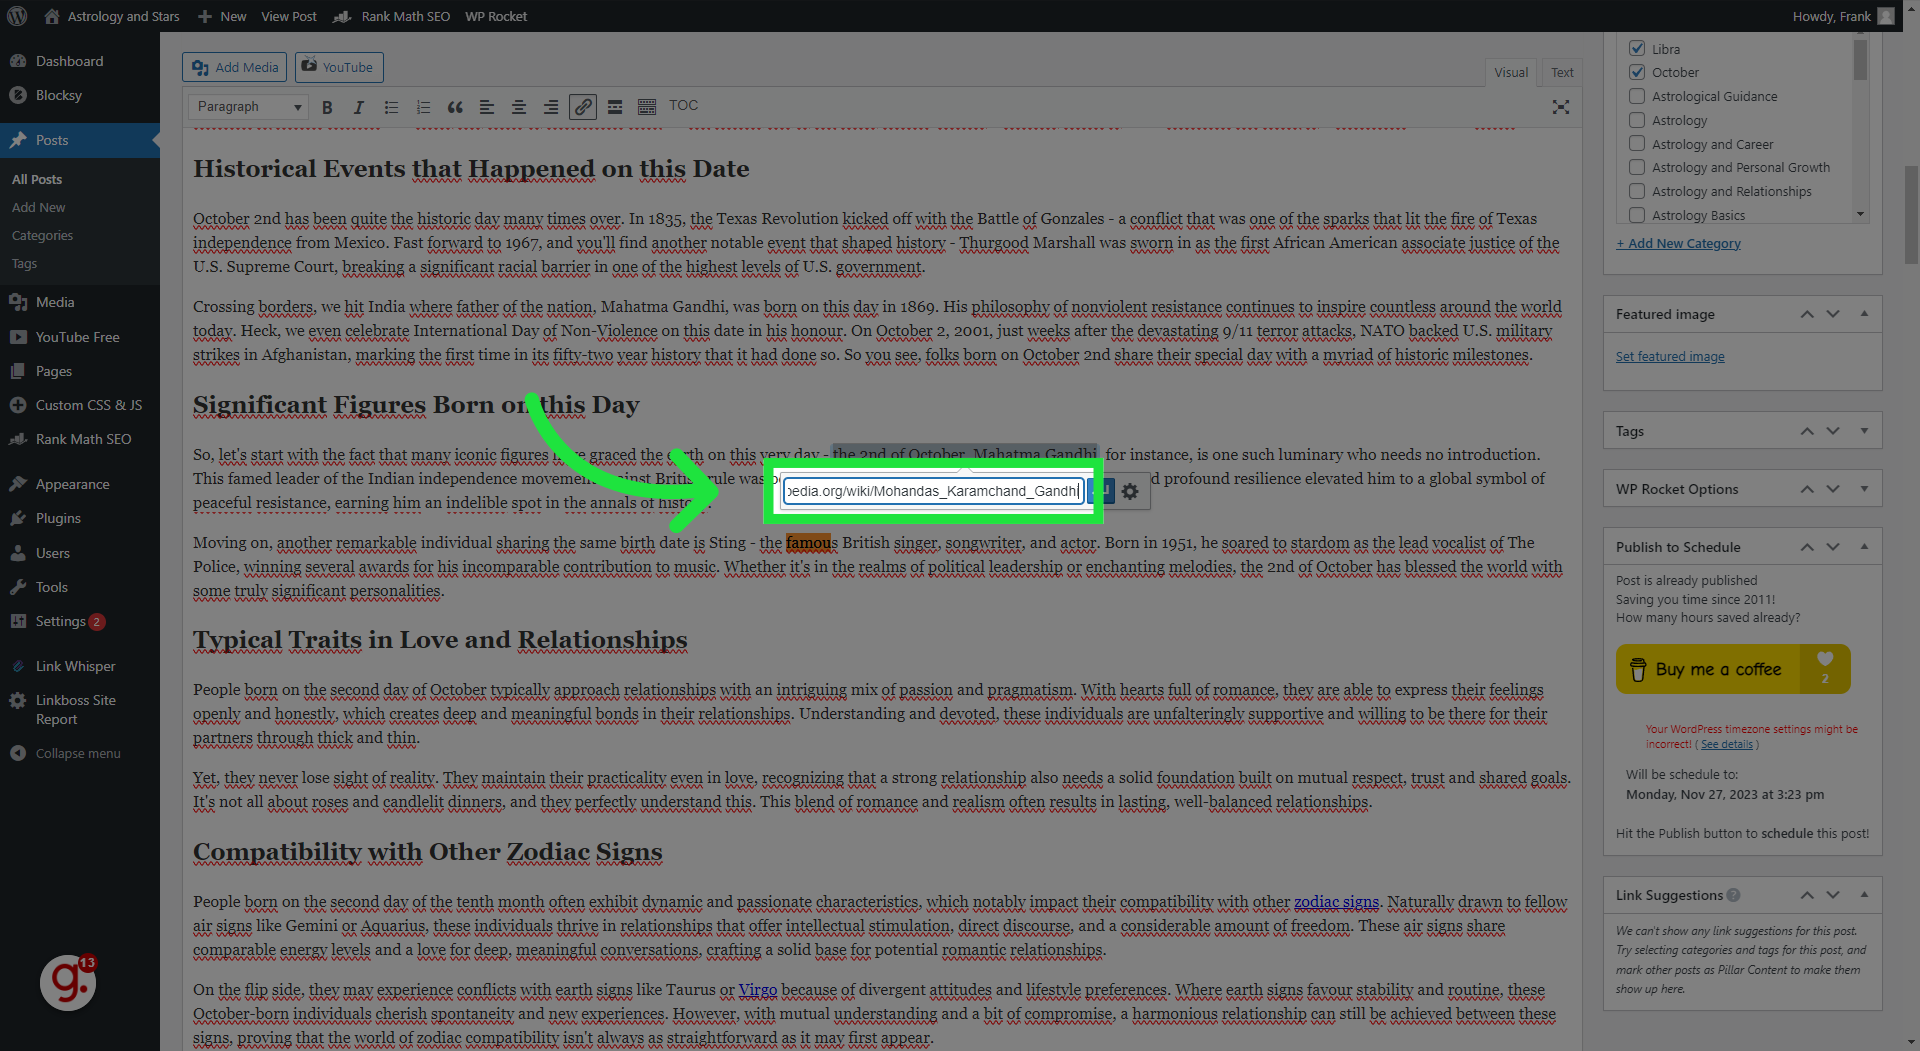Toggle the toolbar kitchen sink
Screen dimensions: 1920x1051
647,107
